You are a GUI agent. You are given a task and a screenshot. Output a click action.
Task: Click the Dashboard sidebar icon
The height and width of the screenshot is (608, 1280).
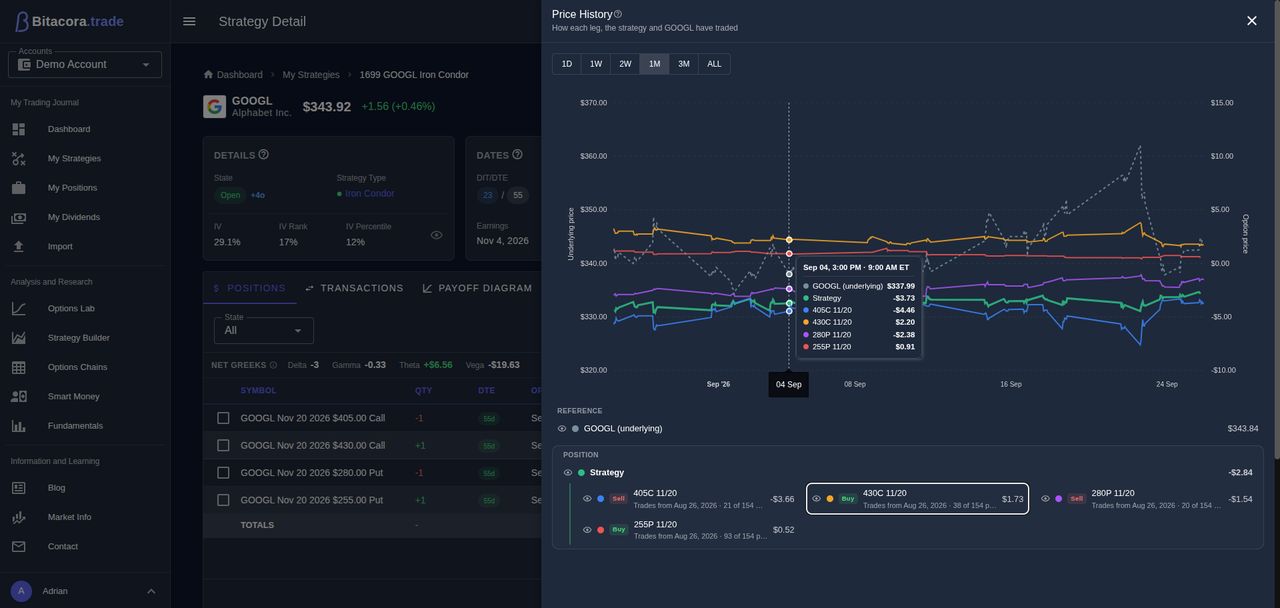(18, 129)
